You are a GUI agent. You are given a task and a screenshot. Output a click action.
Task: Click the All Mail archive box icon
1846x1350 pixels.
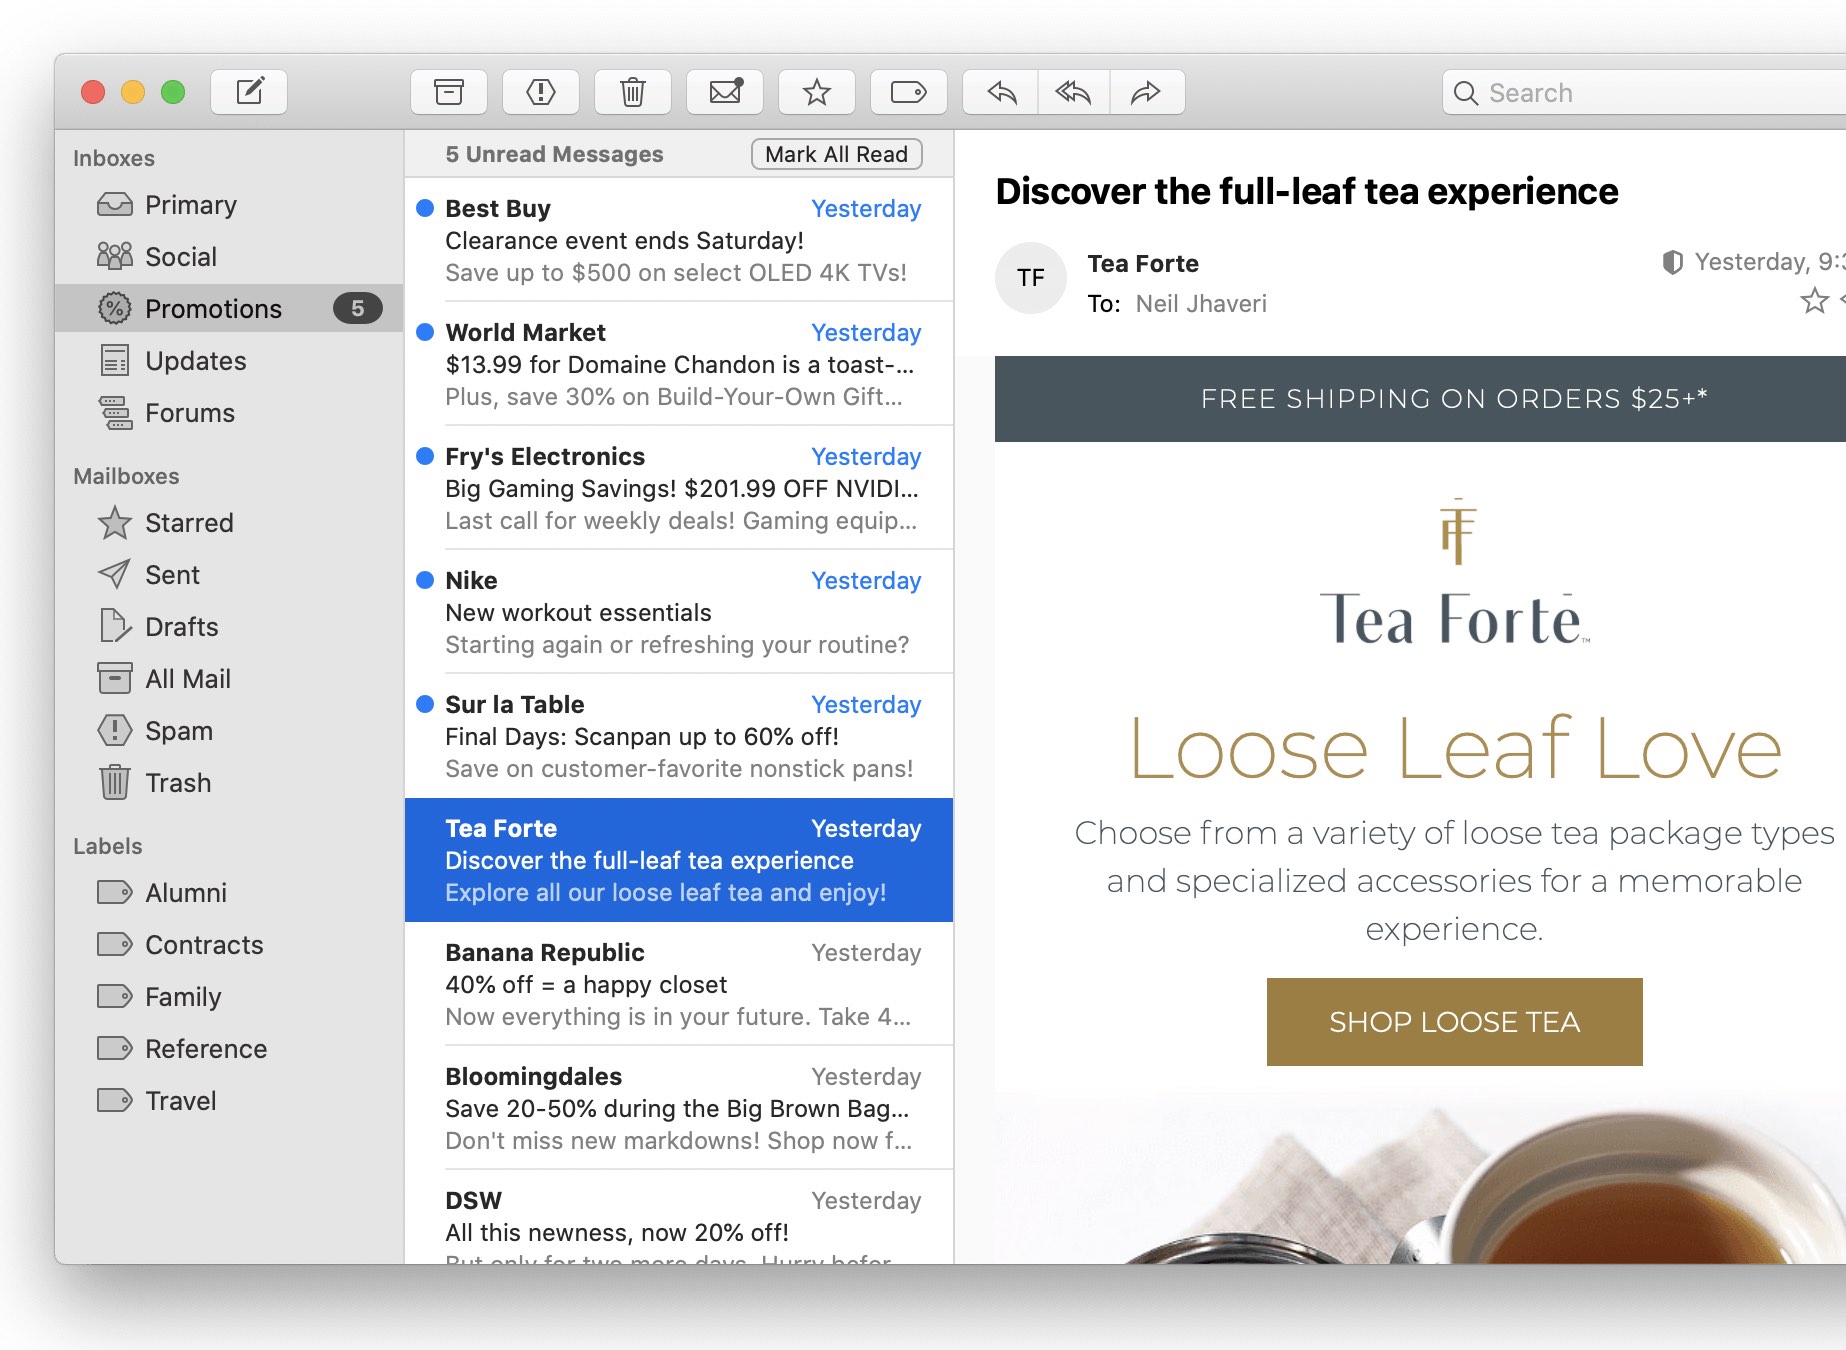coord(115,679)
